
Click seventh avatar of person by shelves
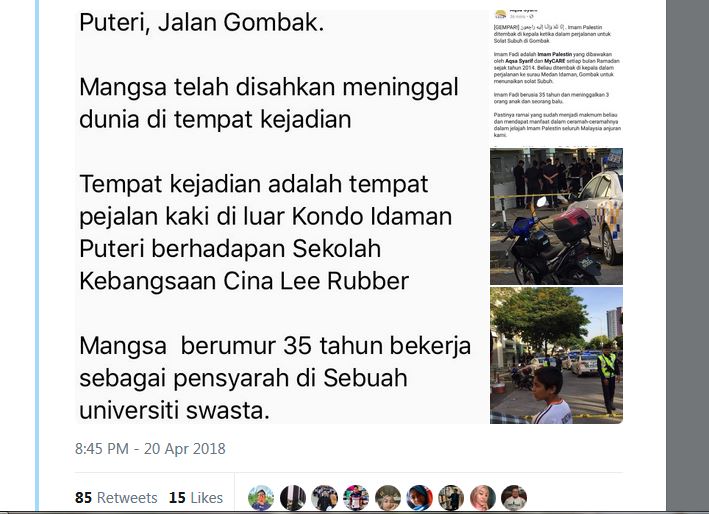click(451, 498)
